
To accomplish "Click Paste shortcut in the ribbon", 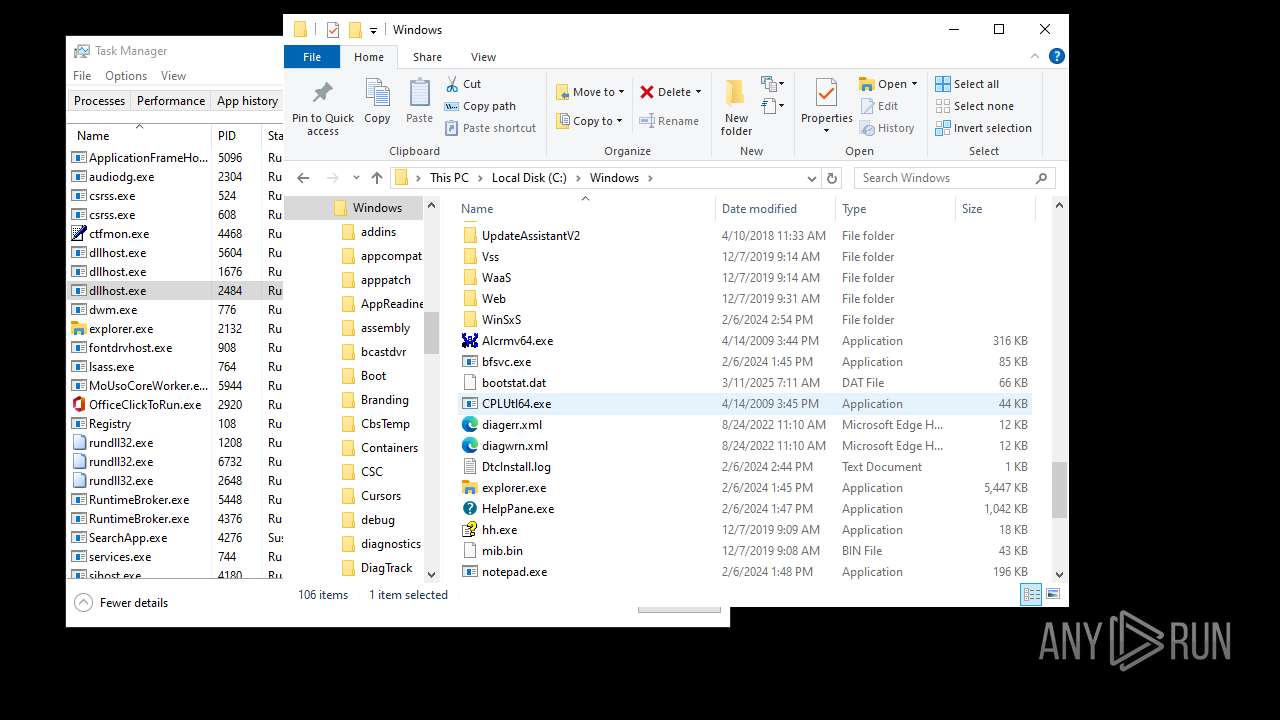I will point(490,128).
